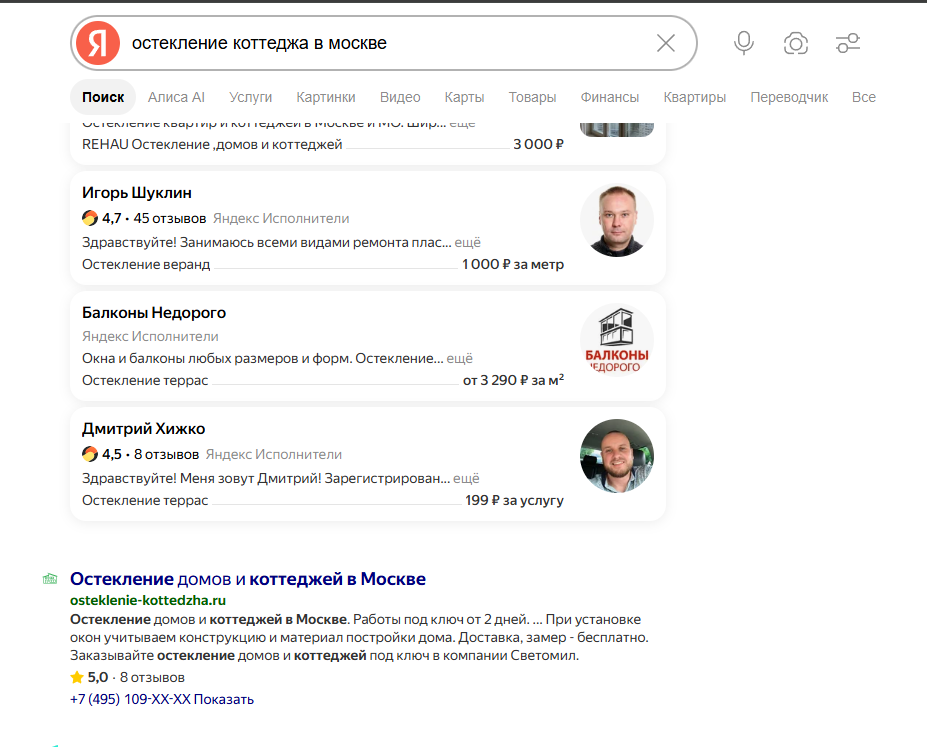Click Остекление террас under Балконы Недорого
The height and width of the screenshot is (747, 927).
click(x=145, y=380)
